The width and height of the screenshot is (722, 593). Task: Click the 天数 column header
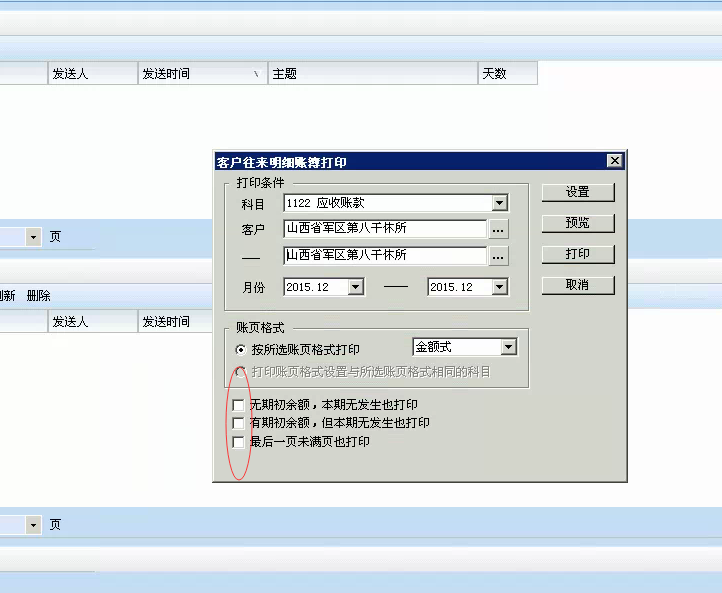(506, 74)
